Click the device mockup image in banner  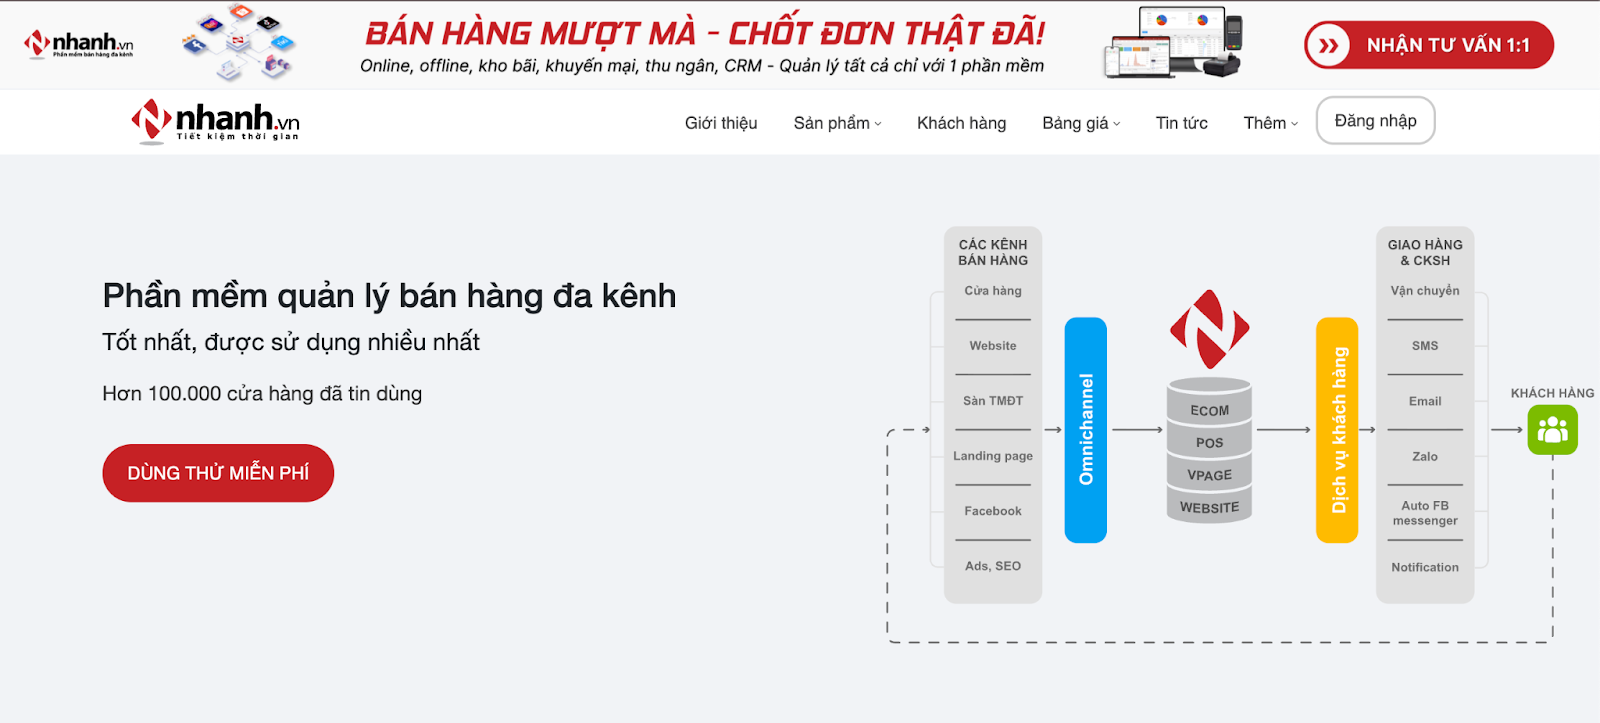click(x=1173, y=43)
